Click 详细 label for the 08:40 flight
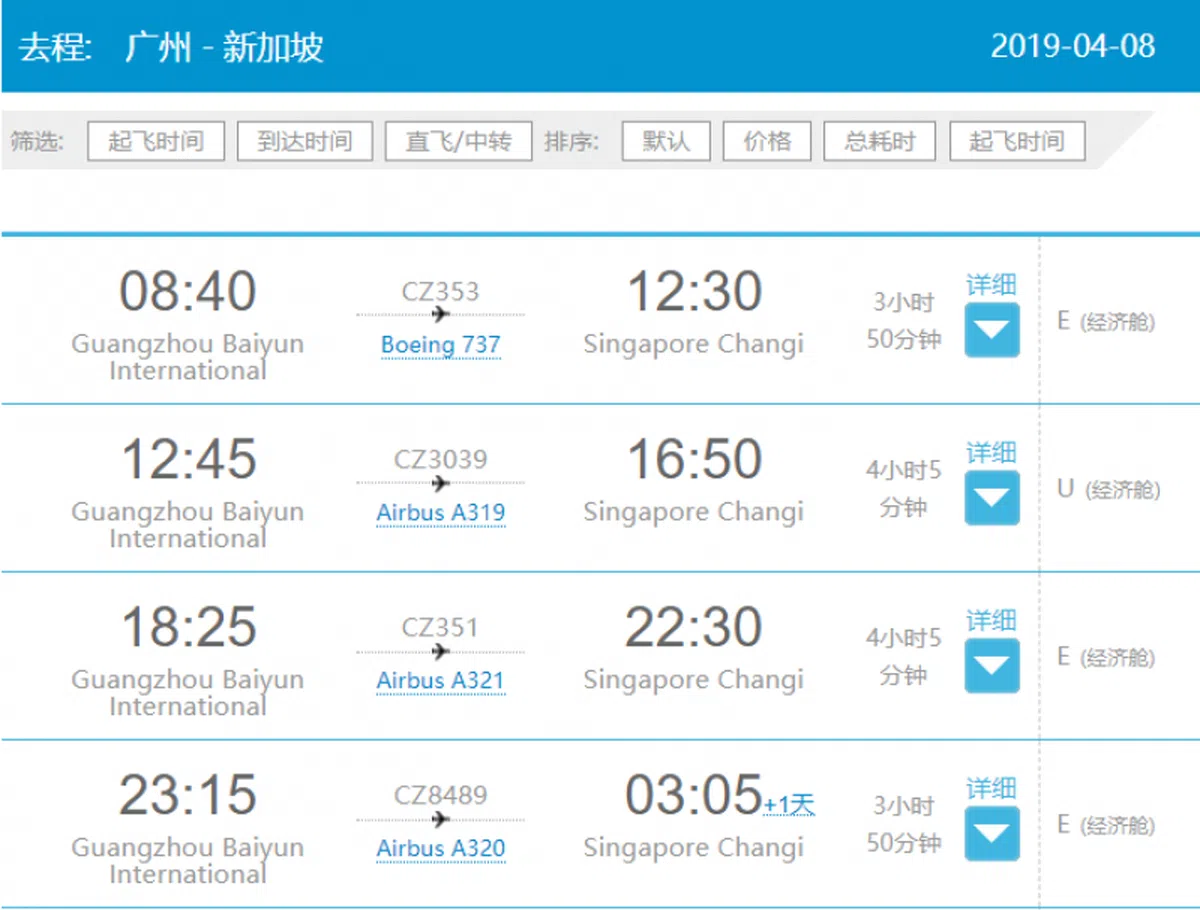1200x910 pixels. [991, 285]
